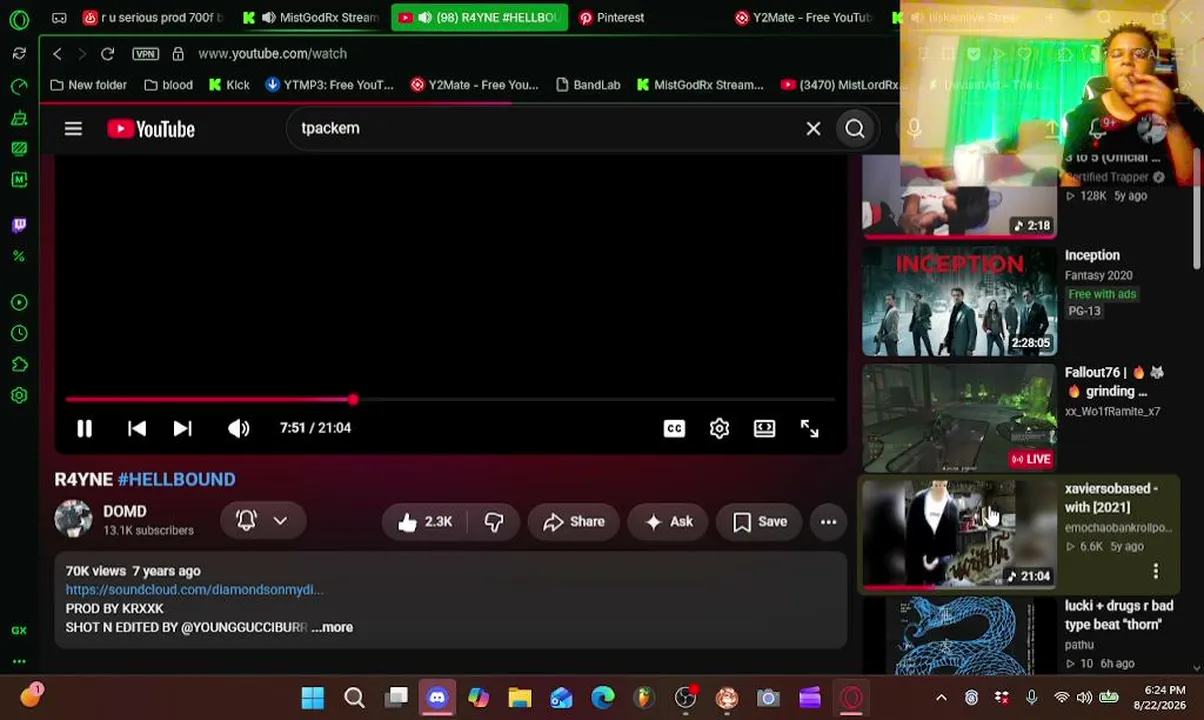Seek using the red progress bar handle
The width and height of the screenshot is (1204, 720).
353,400
